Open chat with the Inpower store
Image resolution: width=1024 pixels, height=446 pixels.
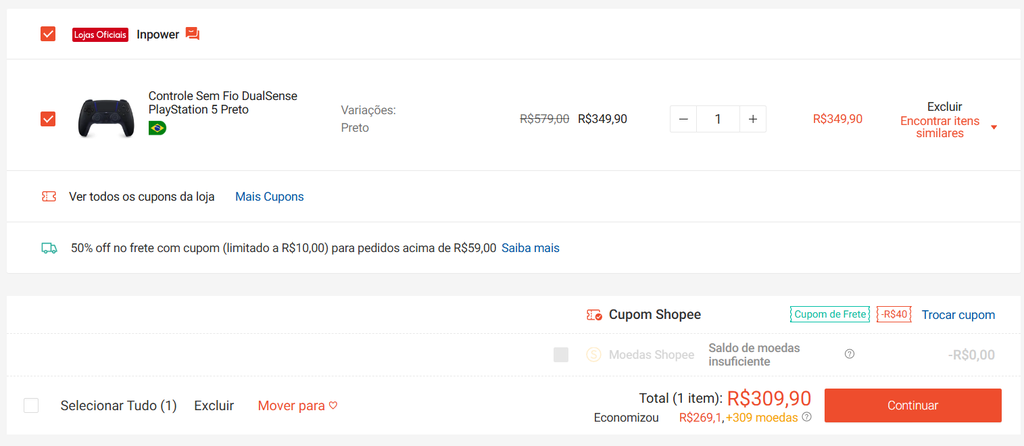coord(192,34)
